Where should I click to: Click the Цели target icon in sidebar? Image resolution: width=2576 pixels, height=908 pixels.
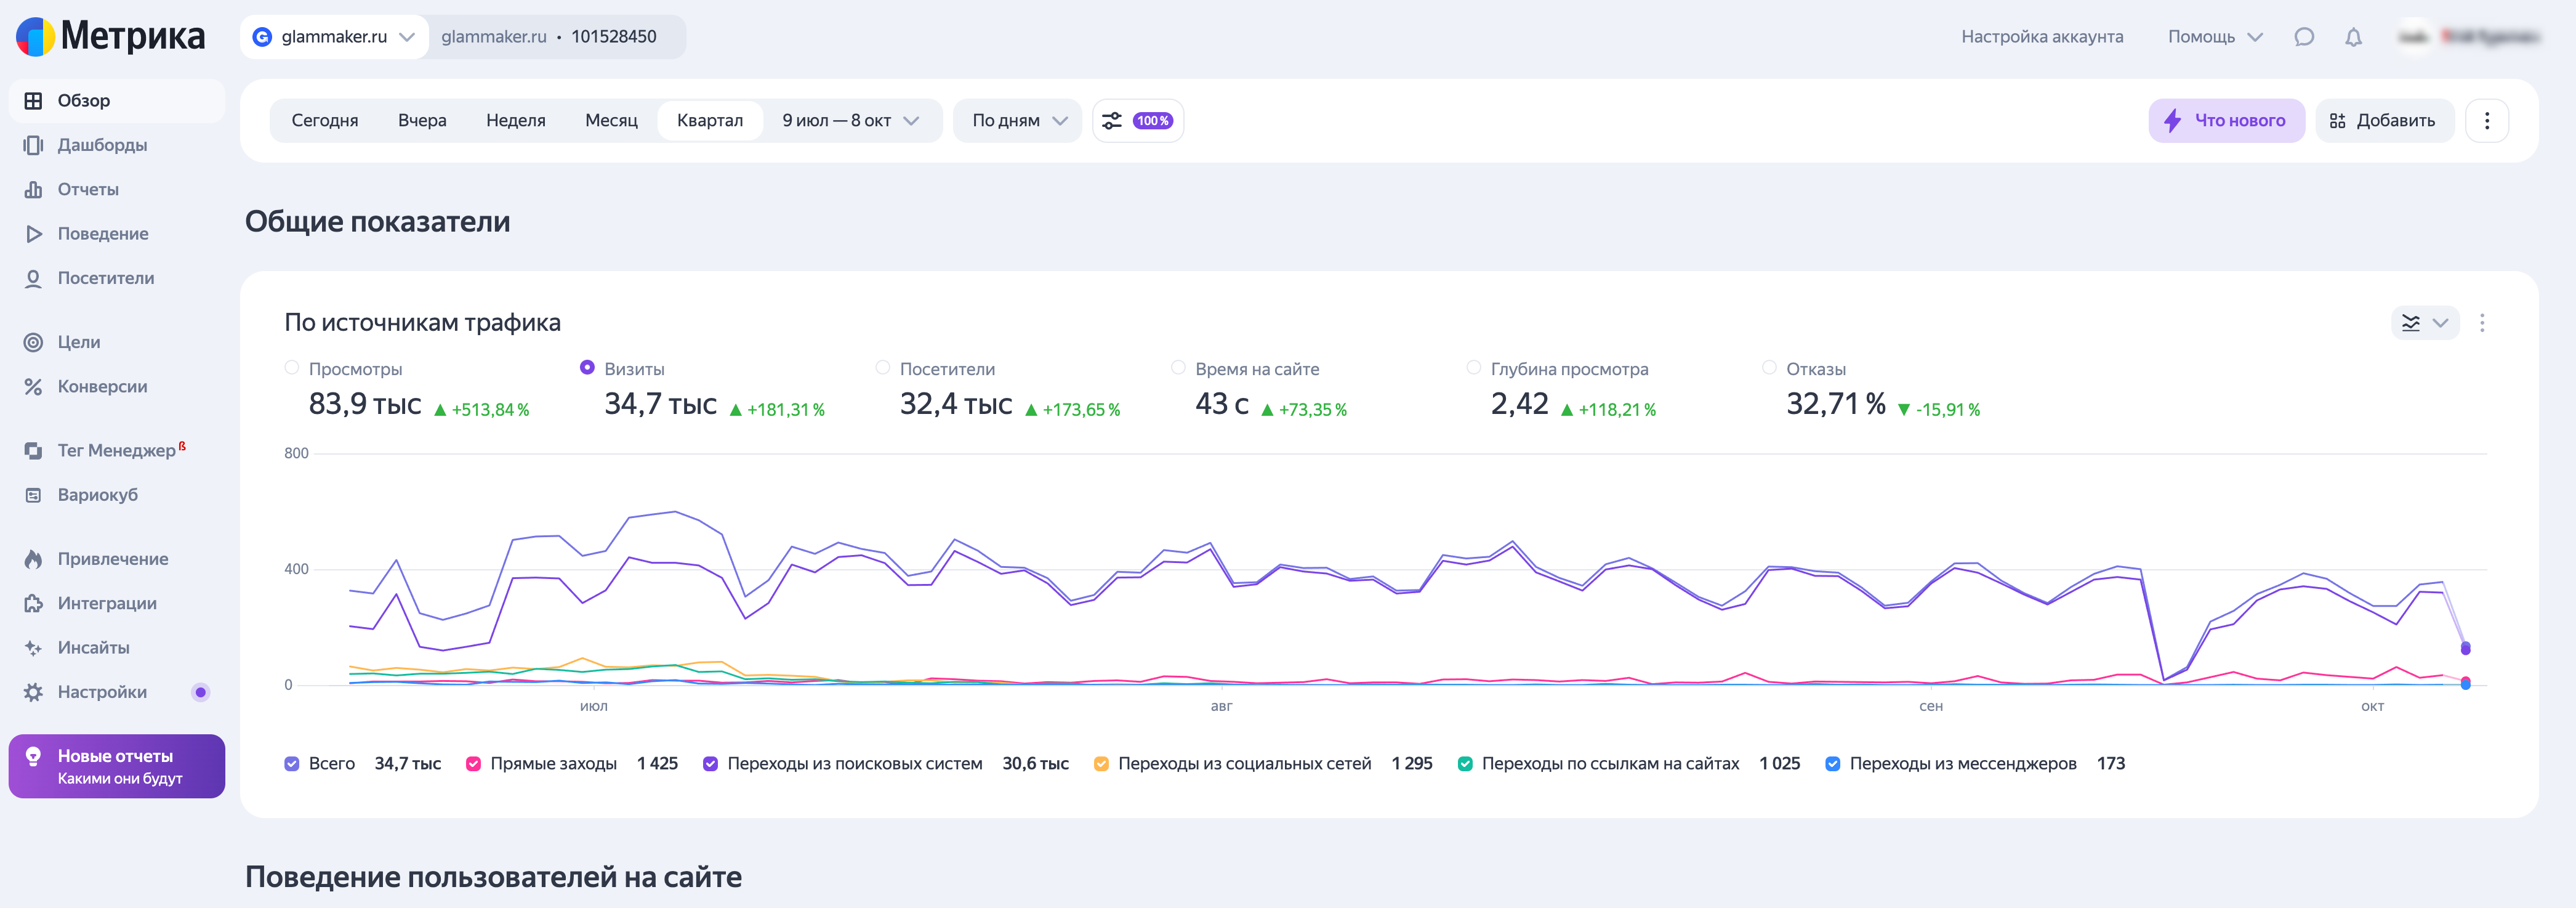click(33, 342)
